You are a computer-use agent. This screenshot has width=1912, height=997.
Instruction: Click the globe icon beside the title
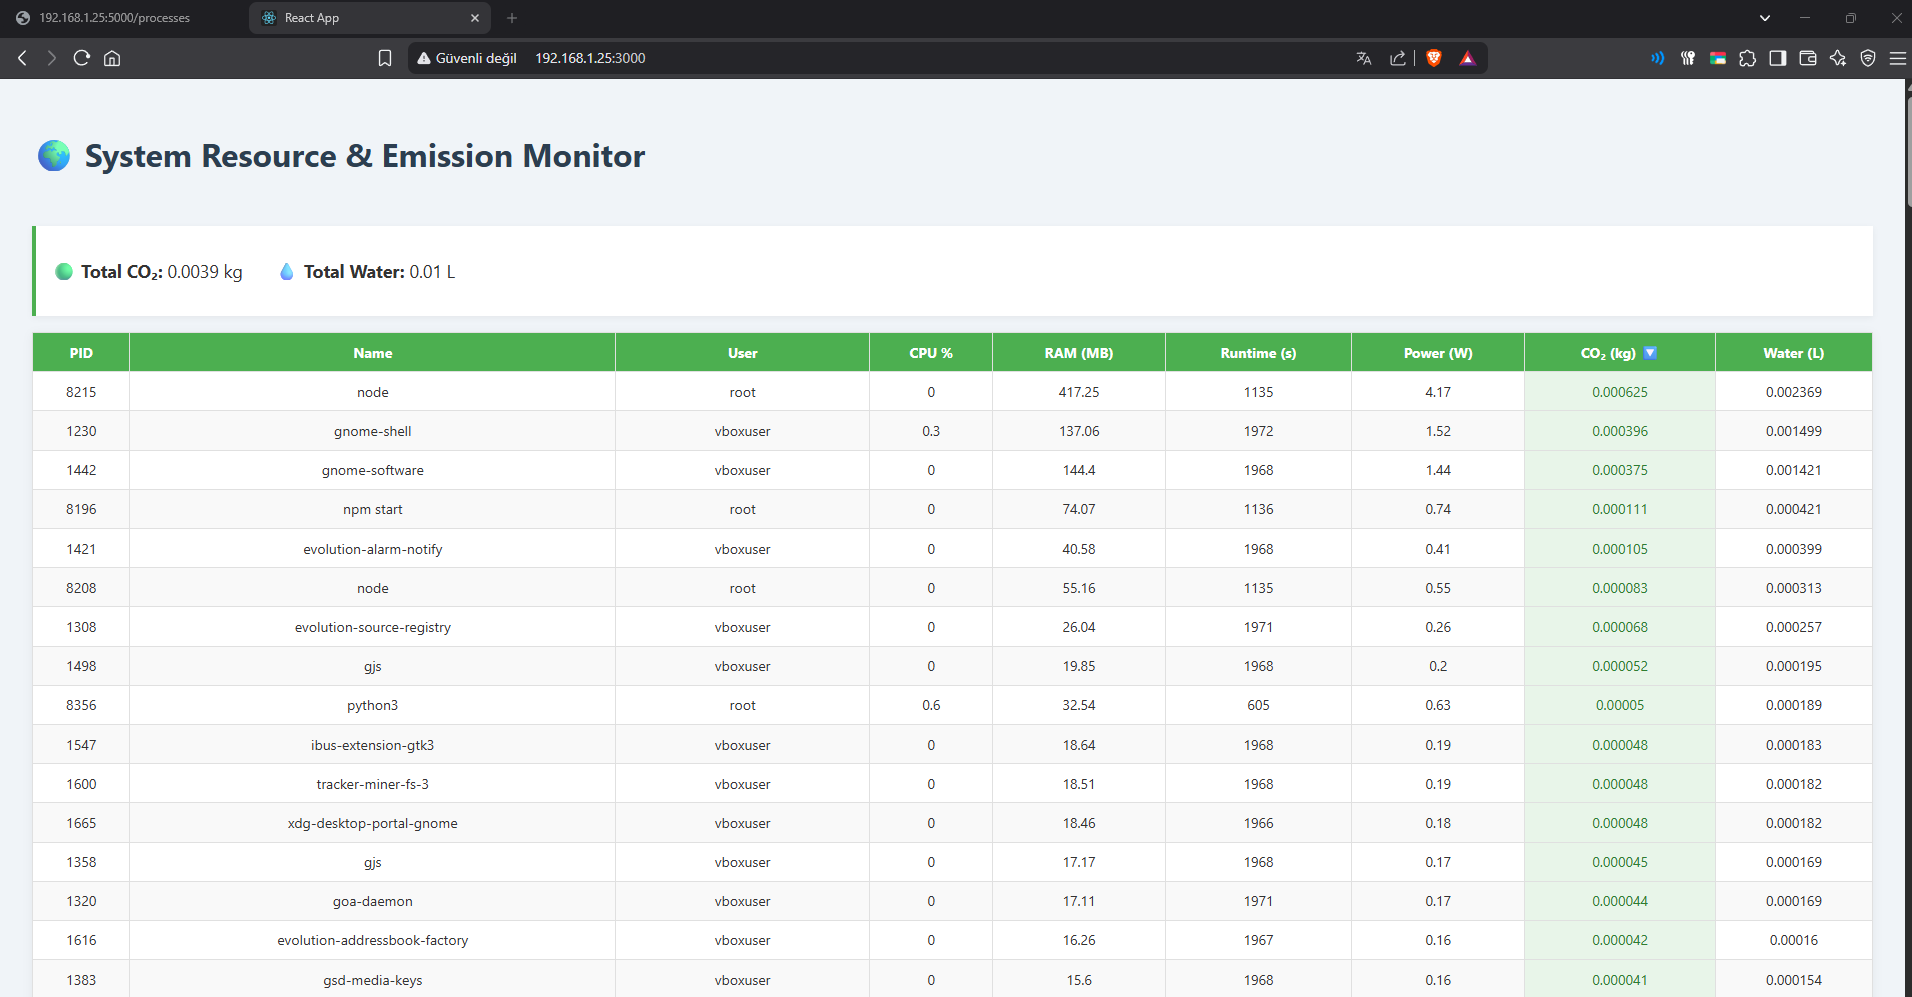[x=54, y=156]
